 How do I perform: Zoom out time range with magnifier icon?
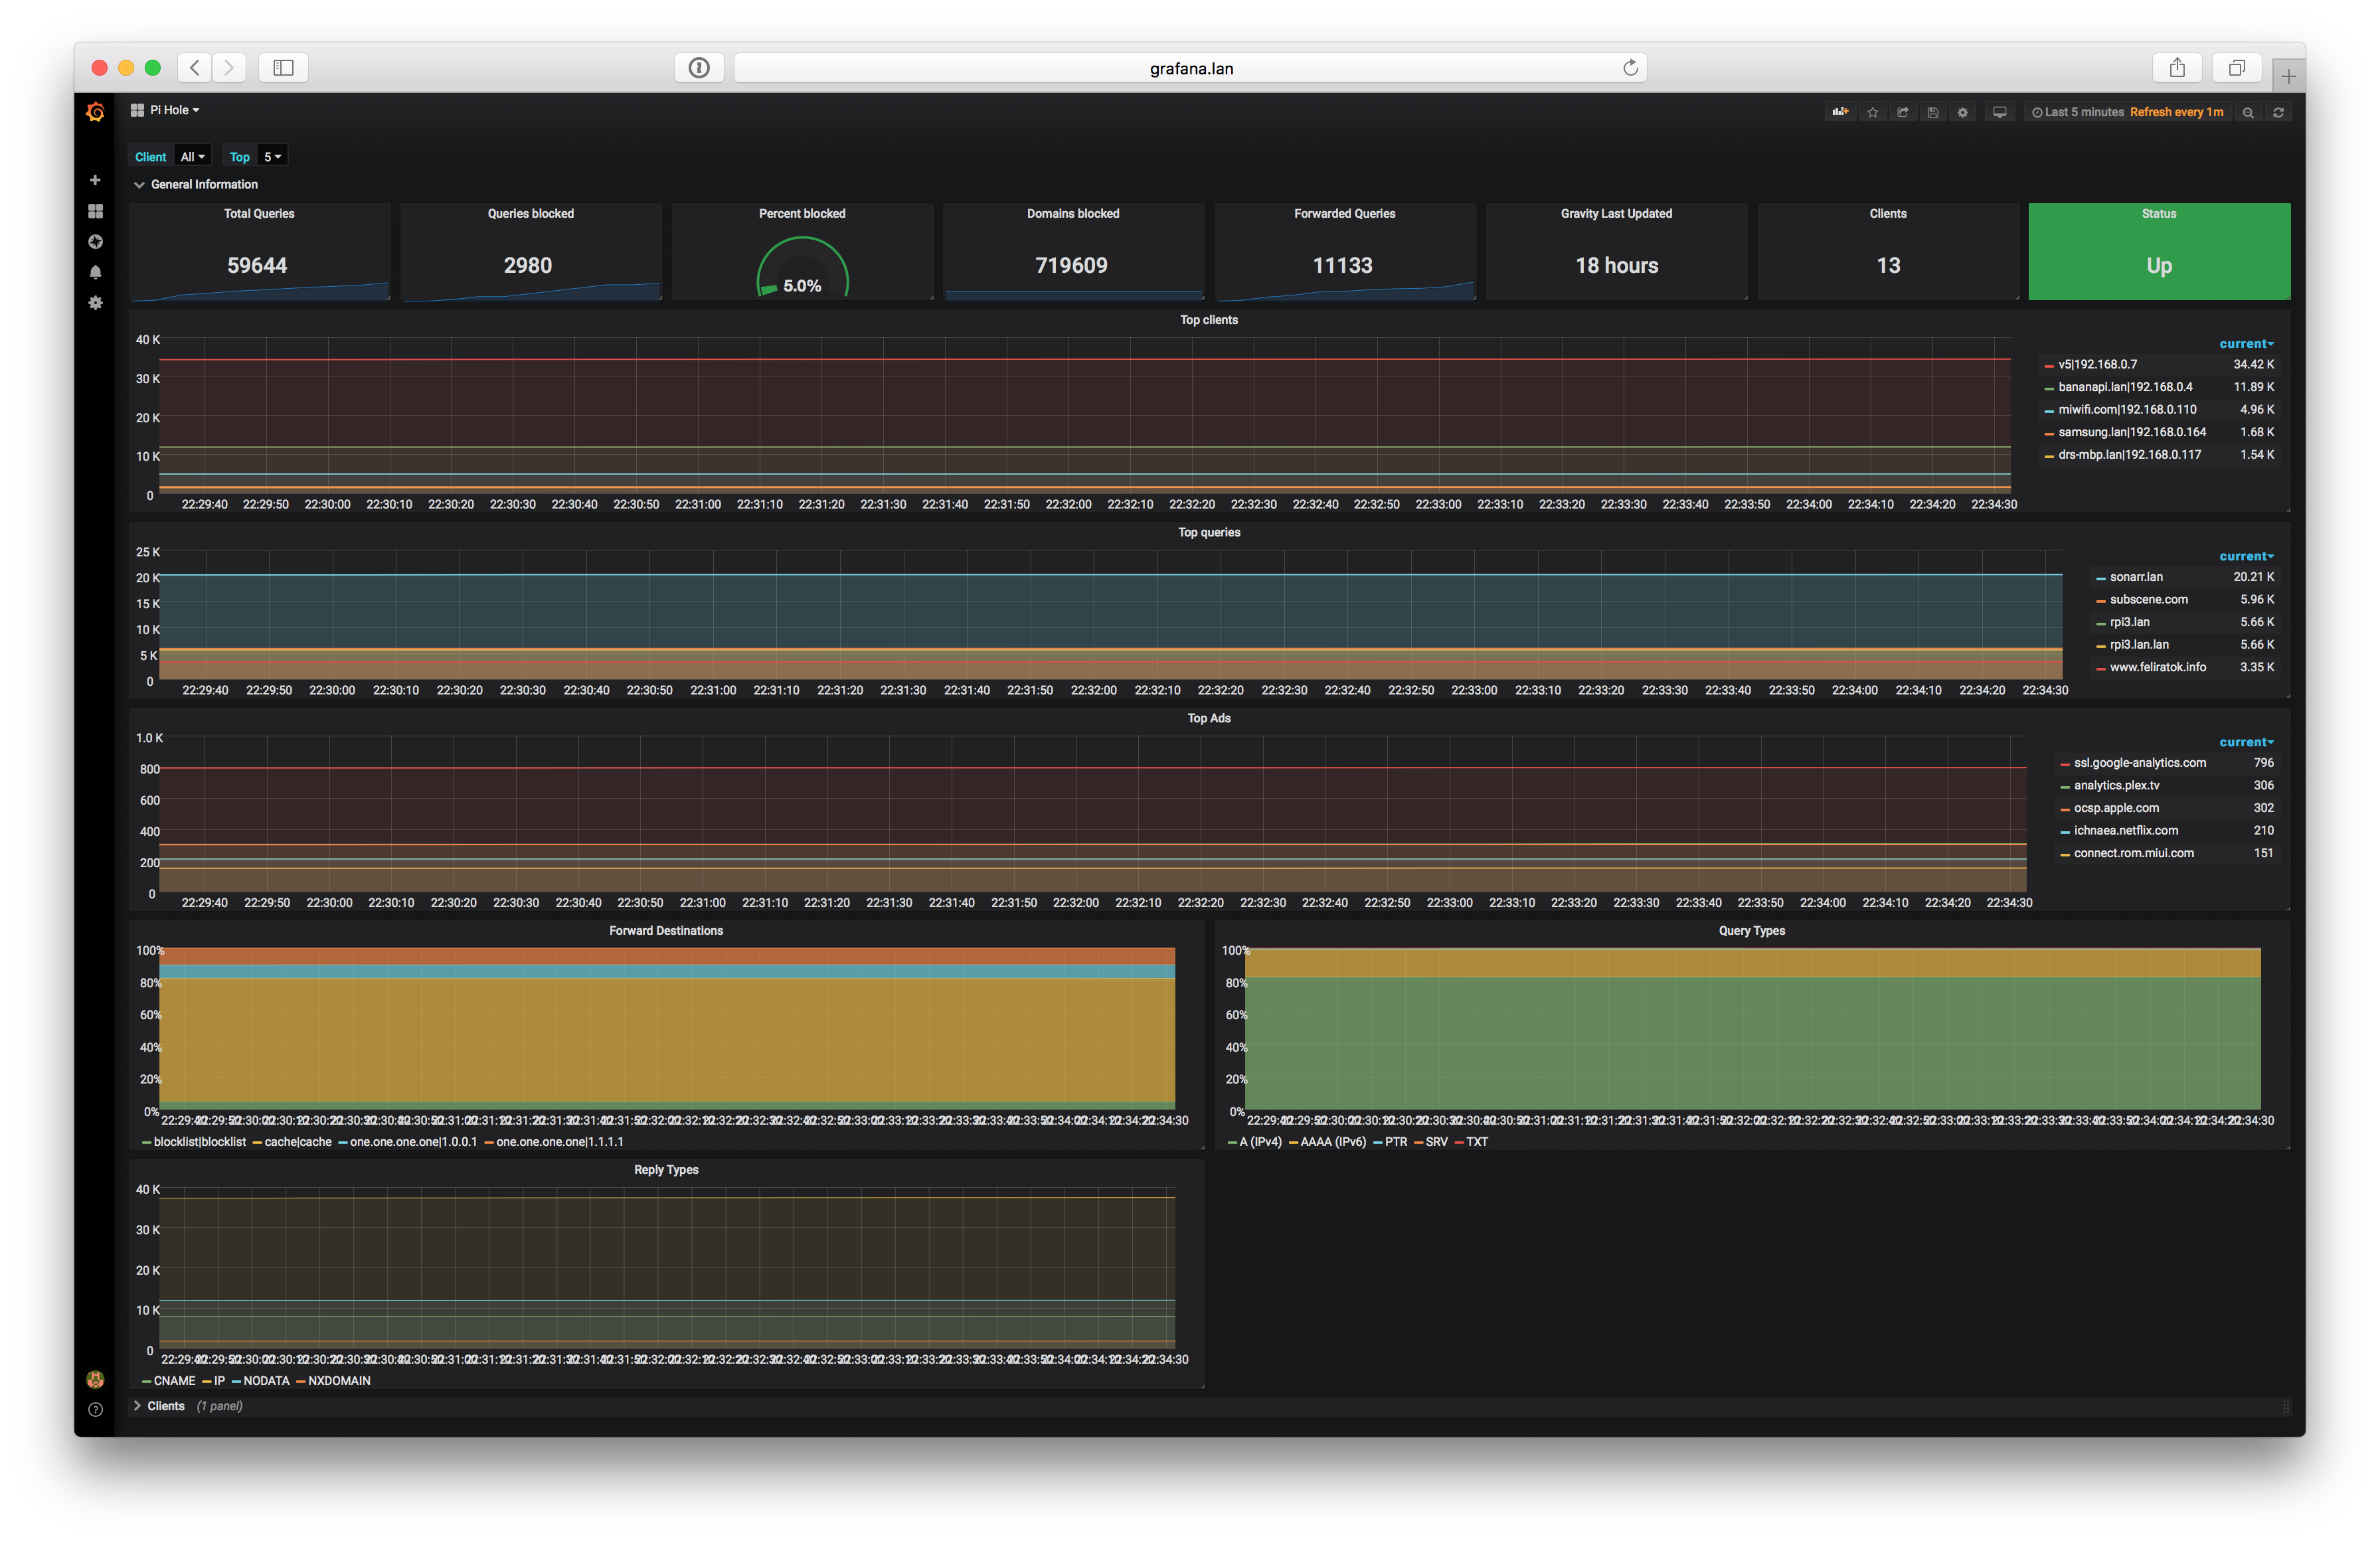(2248, 112)
